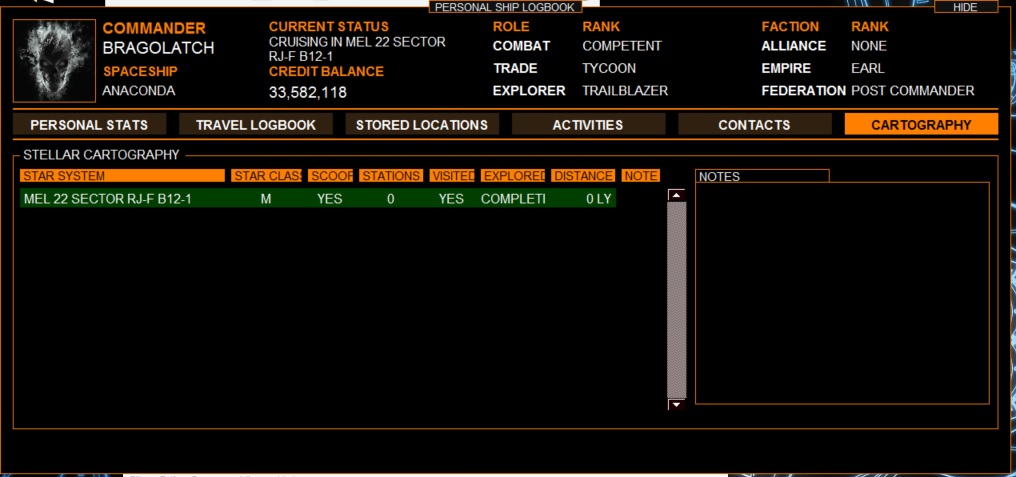1016x477 pixels.
Task: Click the EARL empire rank
Action: [x=868, y=68]
